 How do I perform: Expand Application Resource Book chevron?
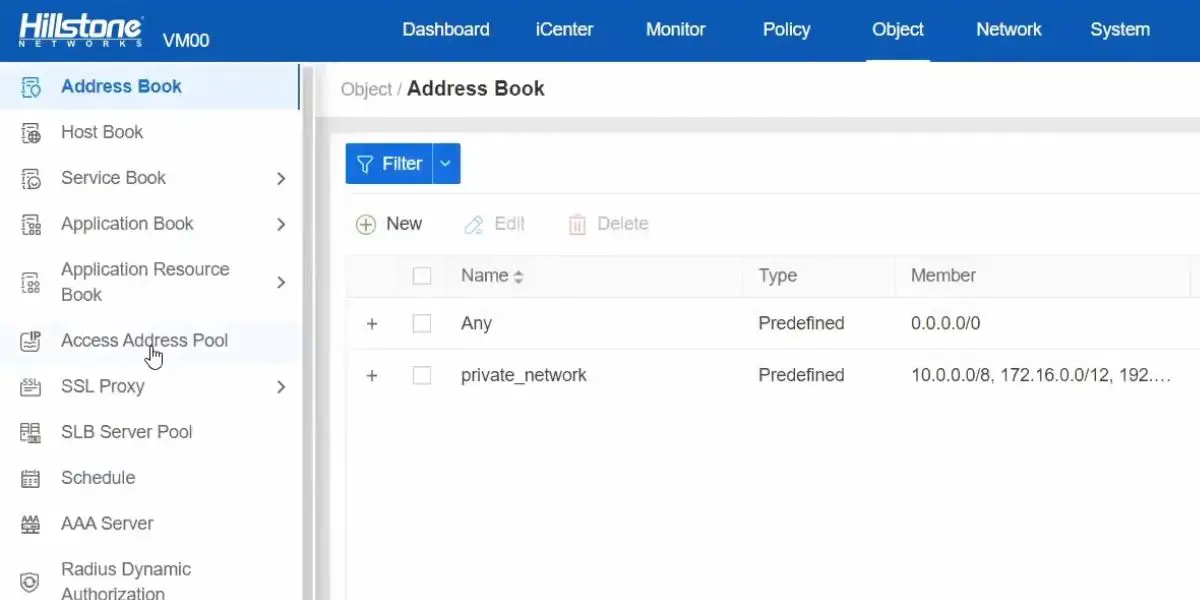(x=281, y=283)
